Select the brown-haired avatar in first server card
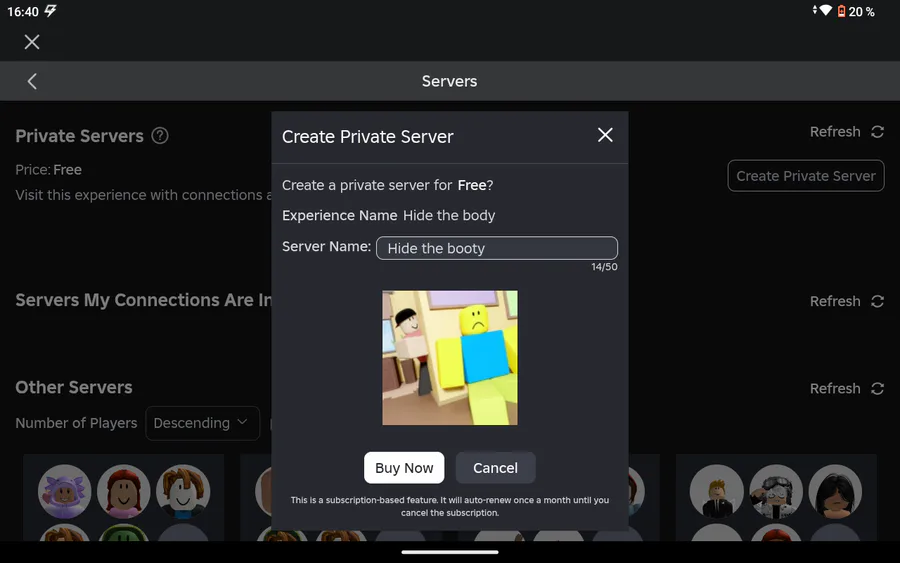Image resolution: width=900 pixels, height=563 pixels. pyautogui.click(x=183, y=492)
